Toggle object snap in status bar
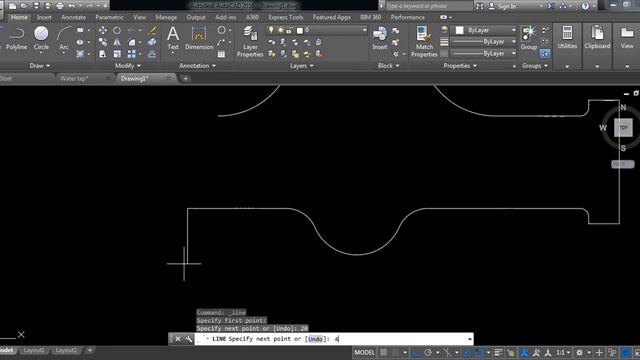This screenshot has height=360, width=640. pos(479,352)
